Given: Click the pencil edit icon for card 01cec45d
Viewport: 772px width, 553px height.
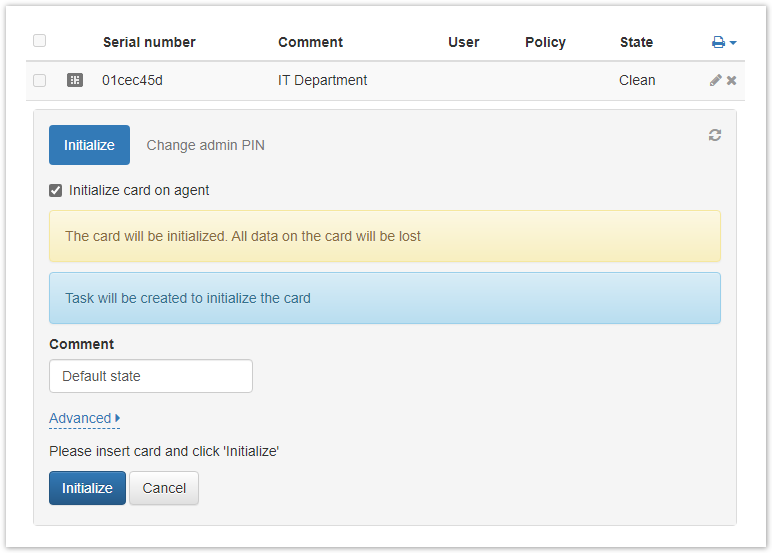Looking at the screenshot, I should (x=715, y=80).
